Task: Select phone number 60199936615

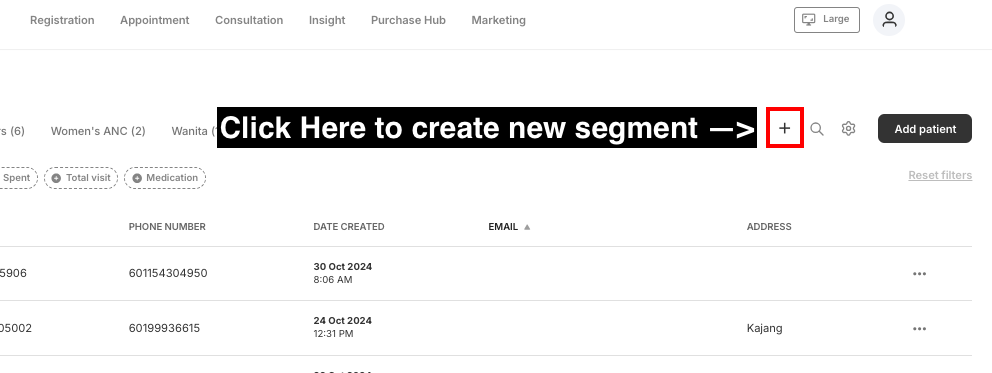Action: [164, 328]
